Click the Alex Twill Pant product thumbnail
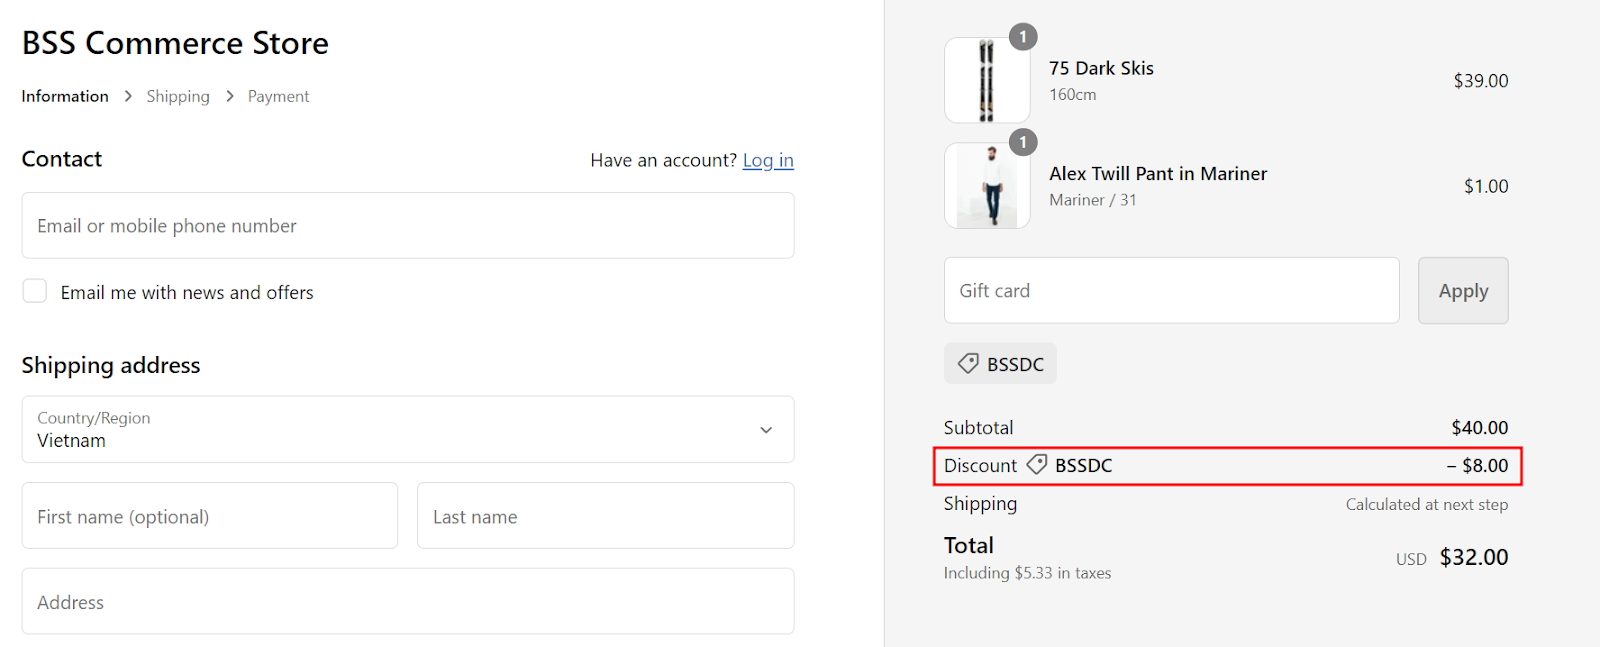Screen dimensions: 1600x647 pyautogui.click(x=987, y=186)
